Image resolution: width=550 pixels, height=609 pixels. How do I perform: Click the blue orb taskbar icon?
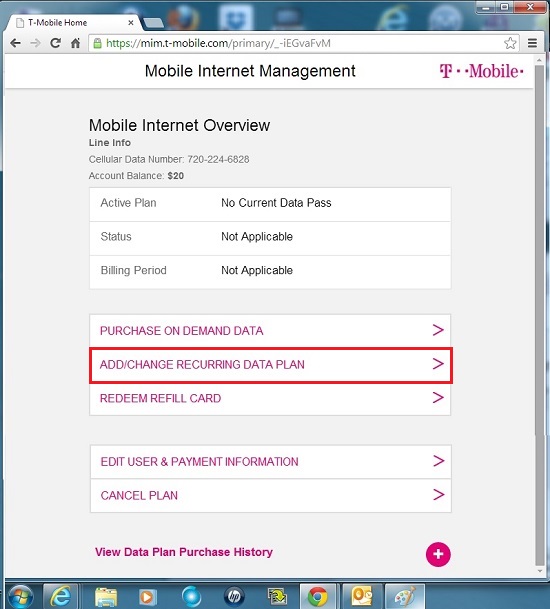191,597
